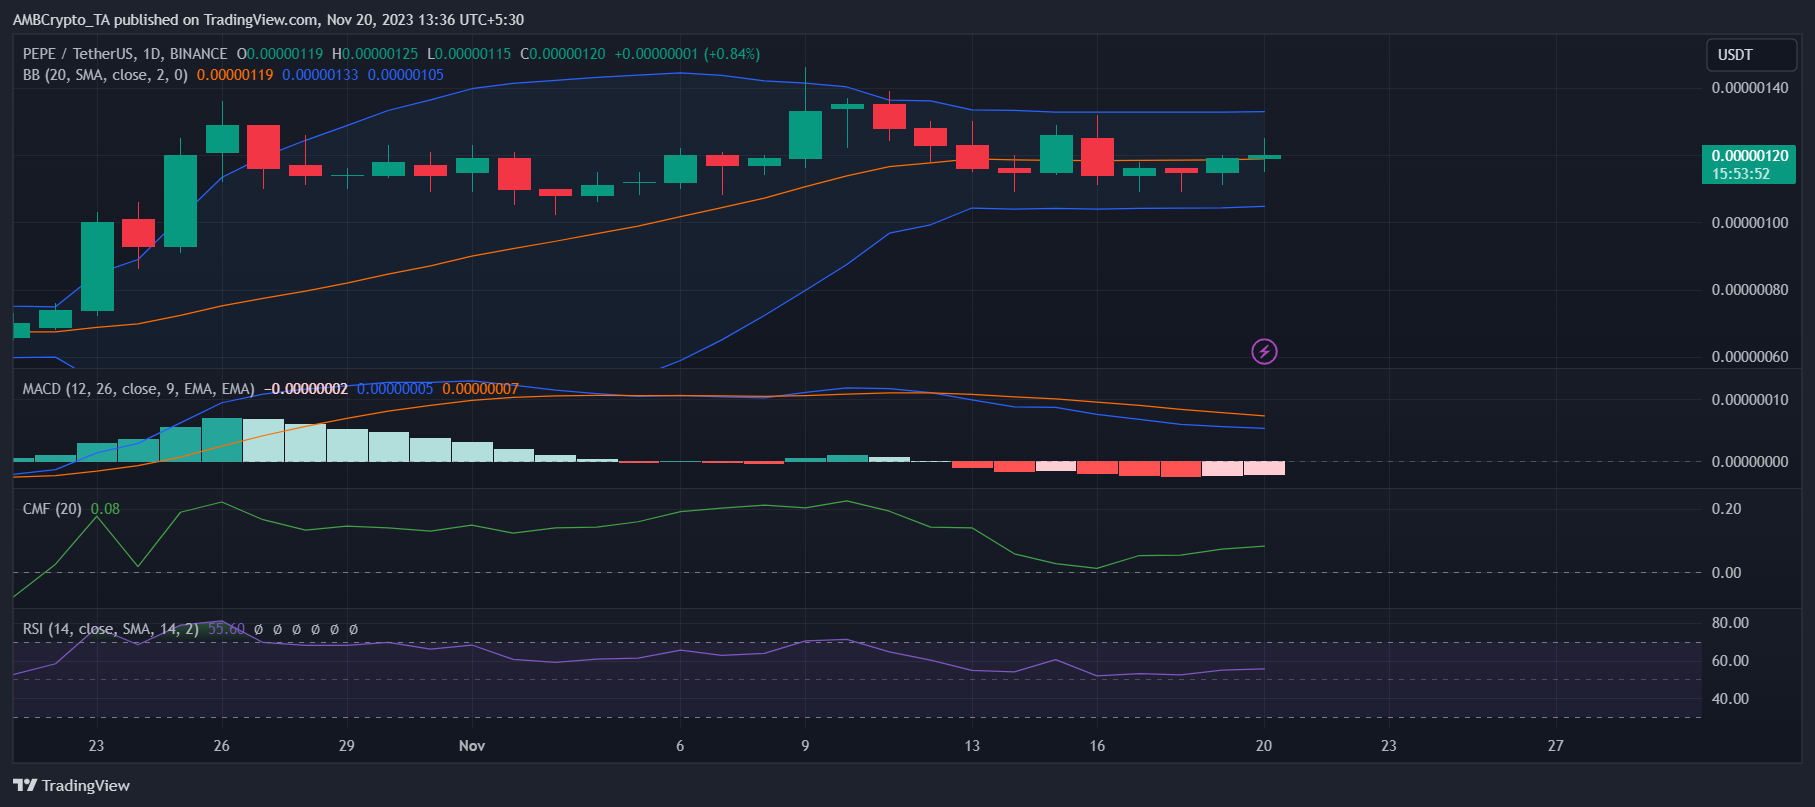Click the BB lower band value 0.00000105

pos(406,75)
